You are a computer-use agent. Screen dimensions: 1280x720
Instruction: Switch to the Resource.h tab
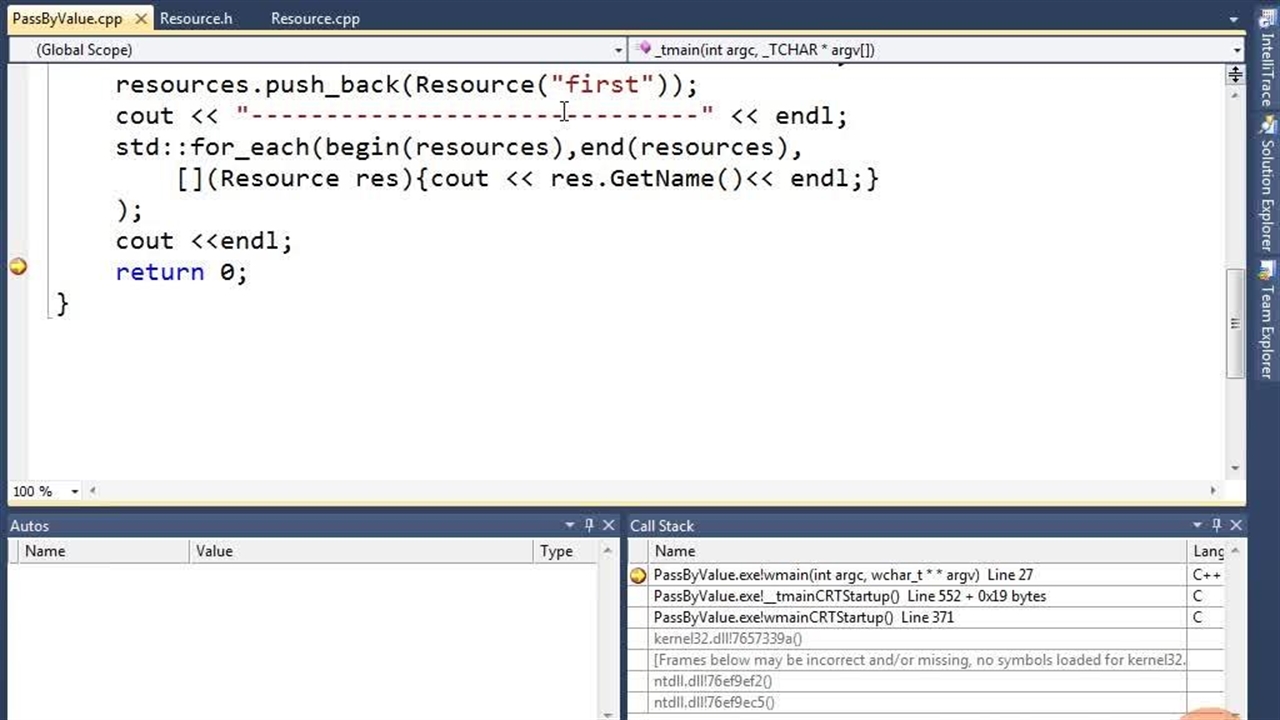(x=196, y=18)
